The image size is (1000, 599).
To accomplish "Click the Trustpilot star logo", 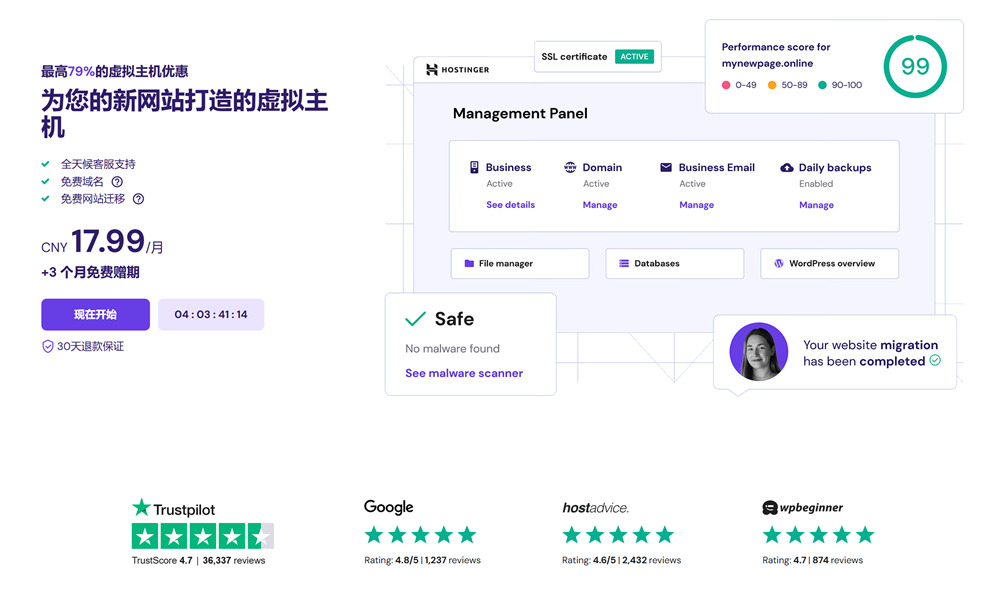I will [x=141, y=507].
